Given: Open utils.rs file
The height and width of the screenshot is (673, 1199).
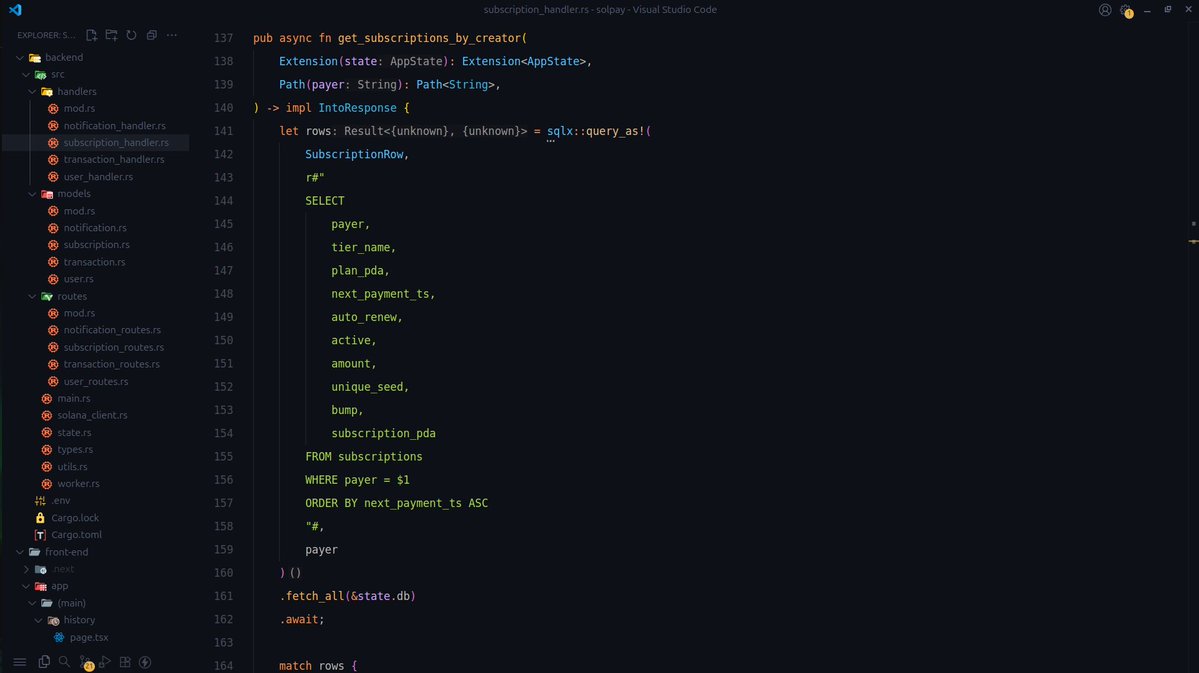Looking at the screenshot, I should tap(72, 467).
